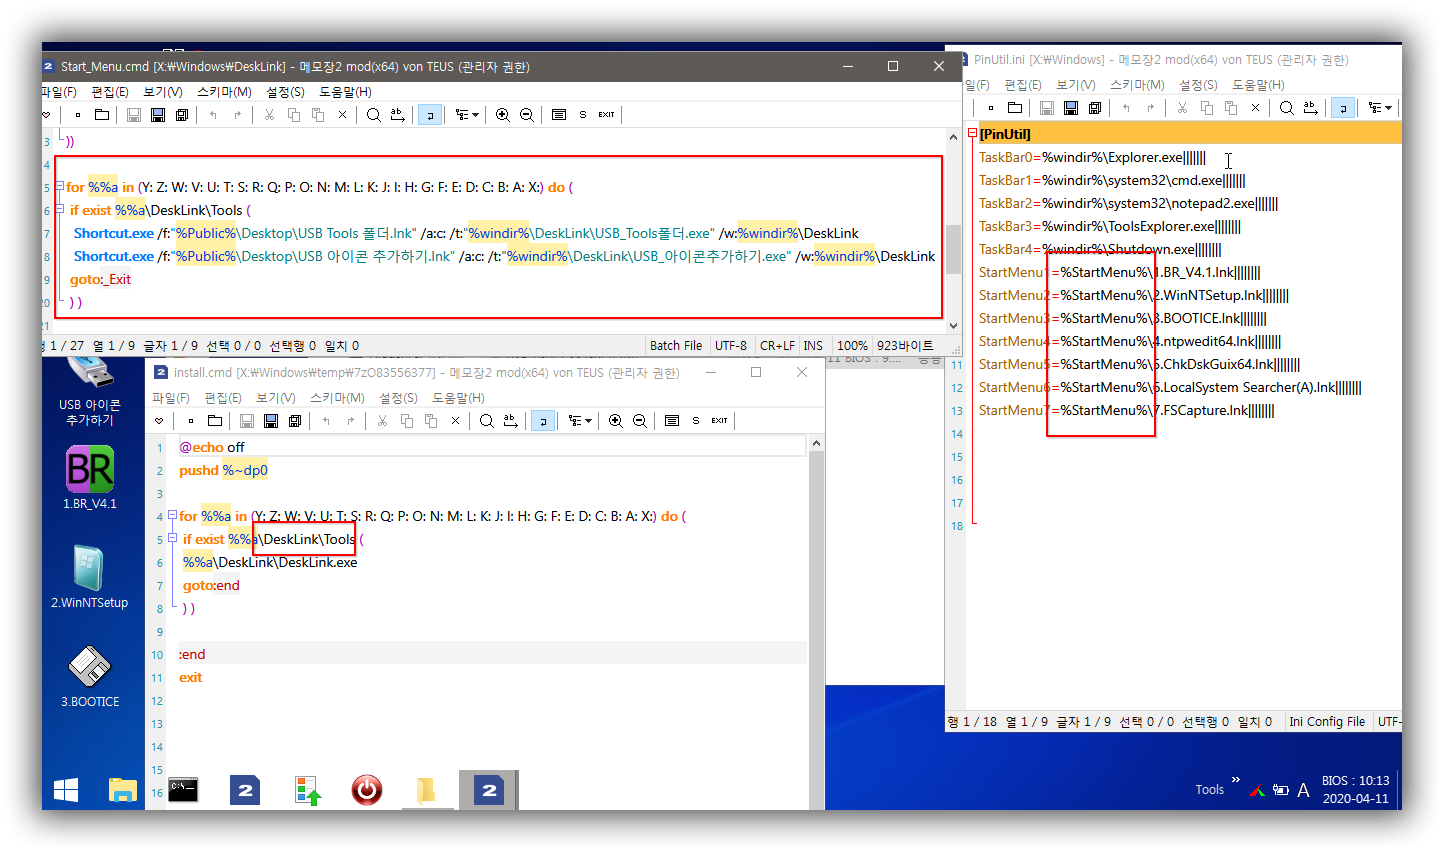The width and height of the screenshot is (1444, 852).
Task: Click view-settings lines icon in install.cmd toolbar
Action: [672, 421]
